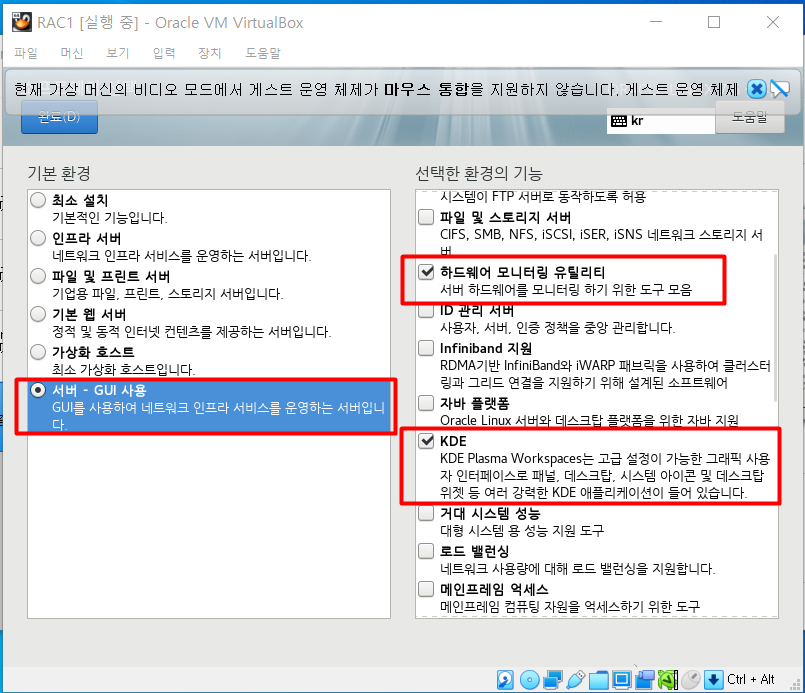This screenshot has height=693, width=805.
Task: Click the Ctrl + Alt host key label
Action: (x=751, y=680)
